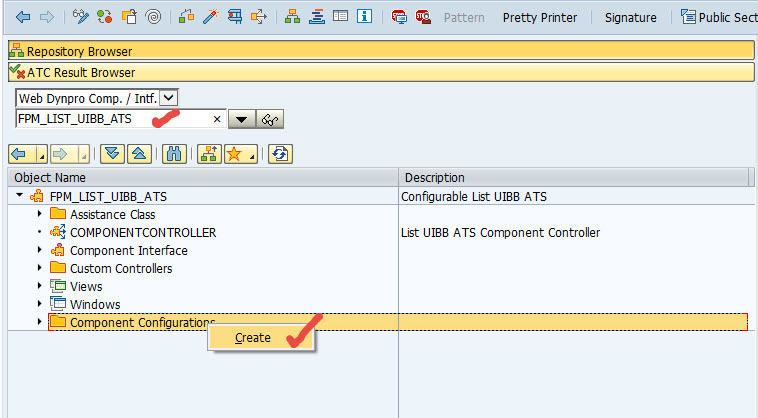Click the Active/Inactive toggle icon in top toolbar
The image size is (758, 418).
[104, 17]
